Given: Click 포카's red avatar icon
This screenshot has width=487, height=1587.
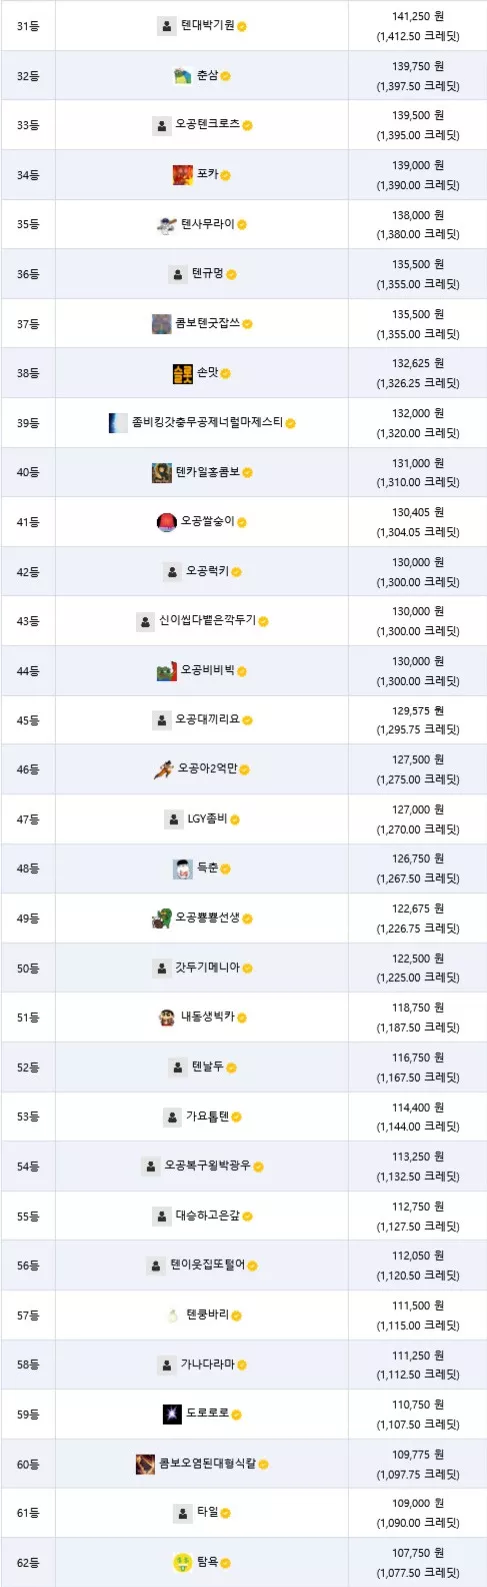Looking at the screenshot, I should [x=182, y=175].
